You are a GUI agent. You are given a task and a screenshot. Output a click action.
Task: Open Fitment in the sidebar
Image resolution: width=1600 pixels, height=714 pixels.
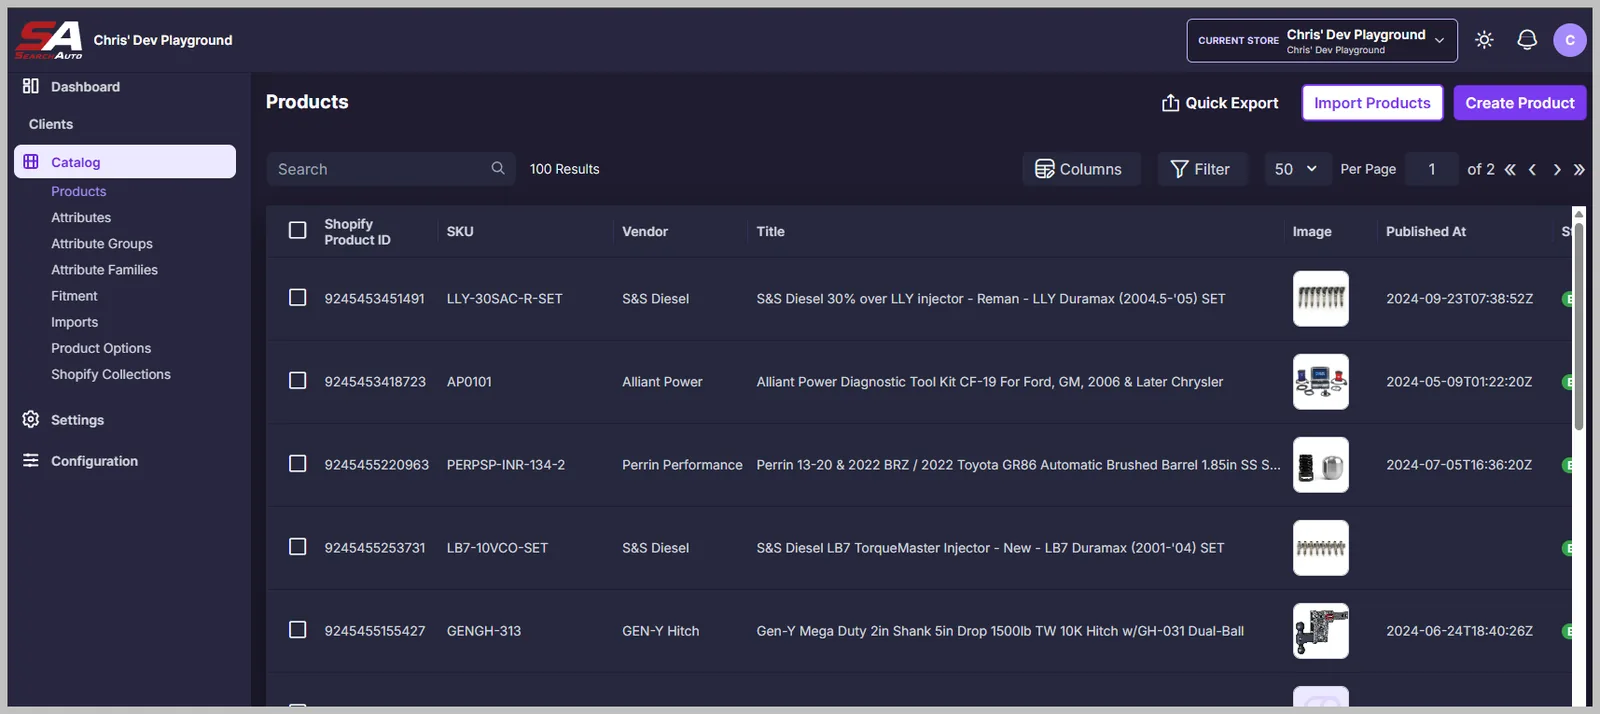coord(74,296)
